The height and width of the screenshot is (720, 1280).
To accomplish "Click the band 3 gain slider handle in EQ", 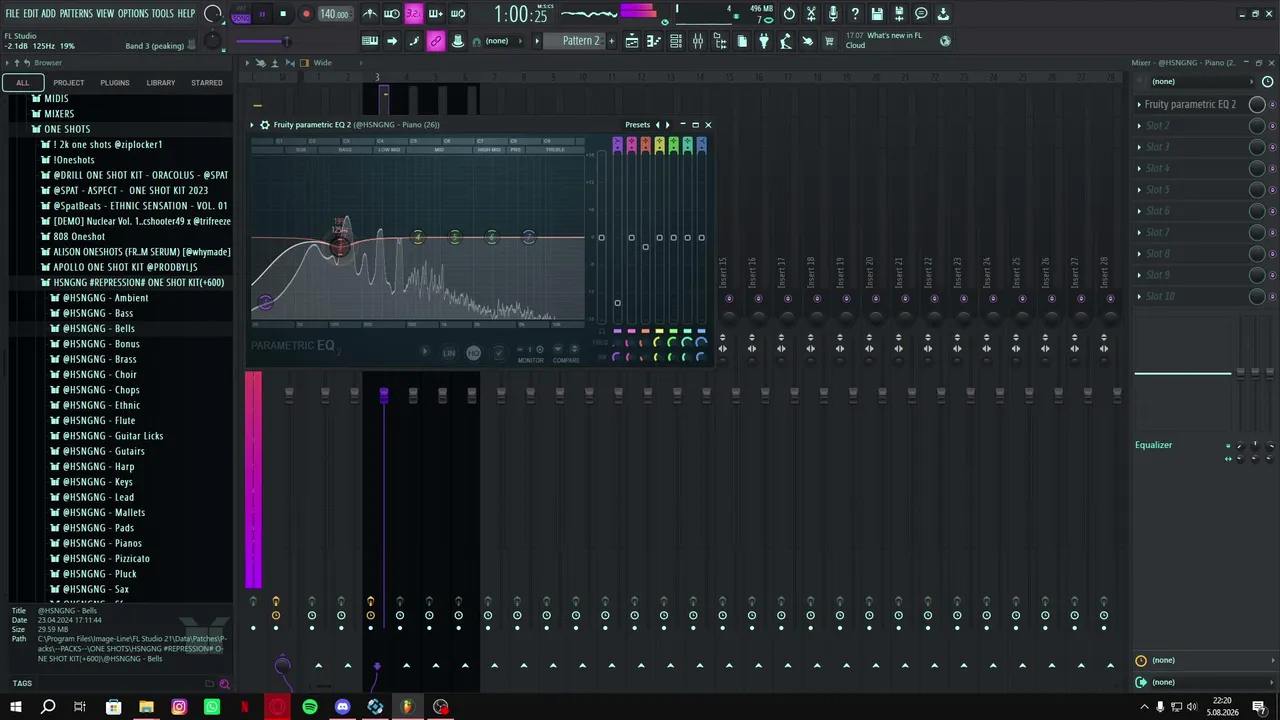I will (645, 246).
